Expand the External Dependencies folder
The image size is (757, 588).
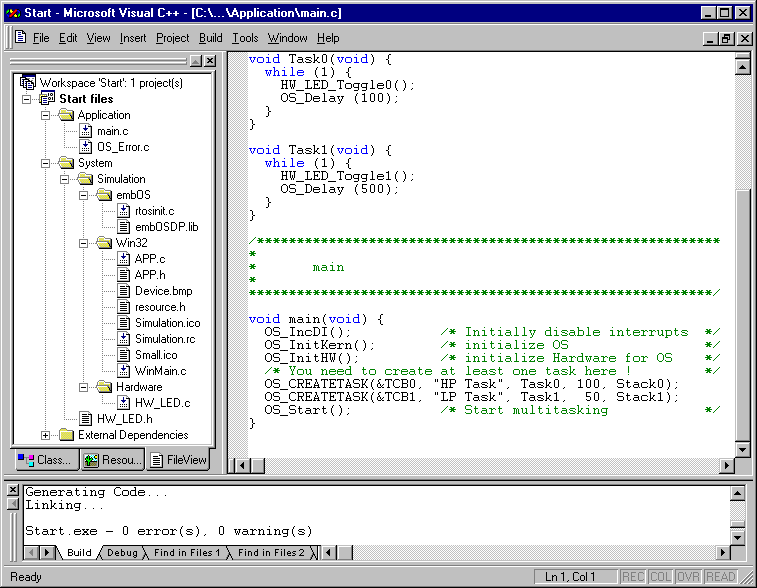coord(46,435)
